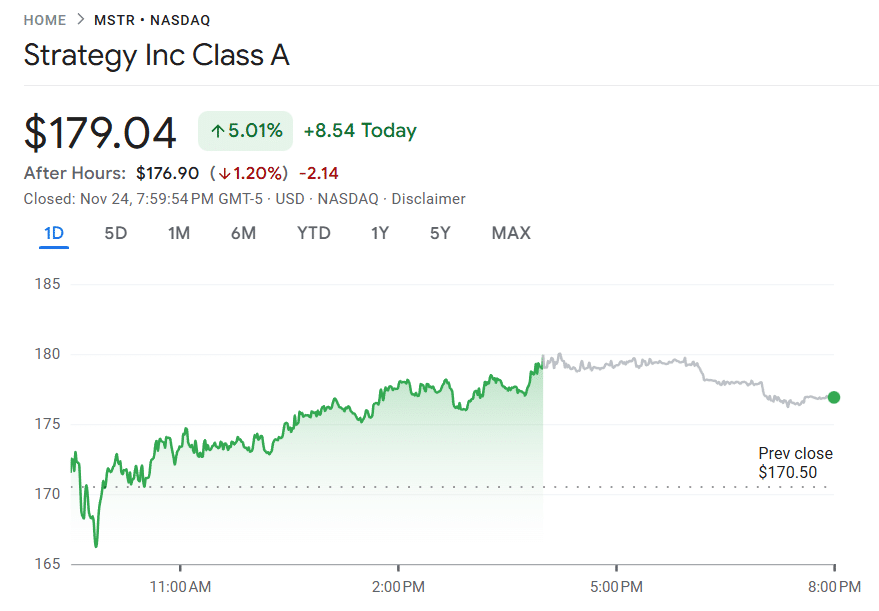
Task: Switch to the 5D chart view
Action: tap(115, 232)
